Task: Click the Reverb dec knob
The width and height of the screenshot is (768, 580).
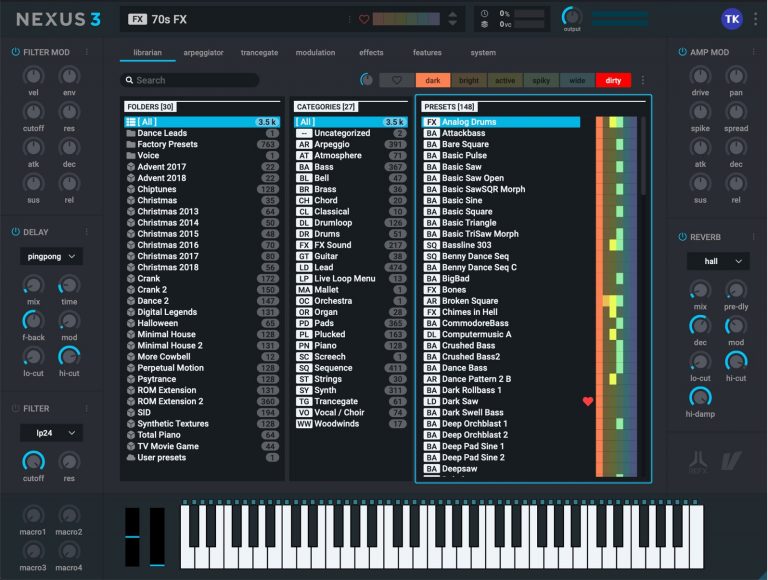Action: click(x=700, y=326)
